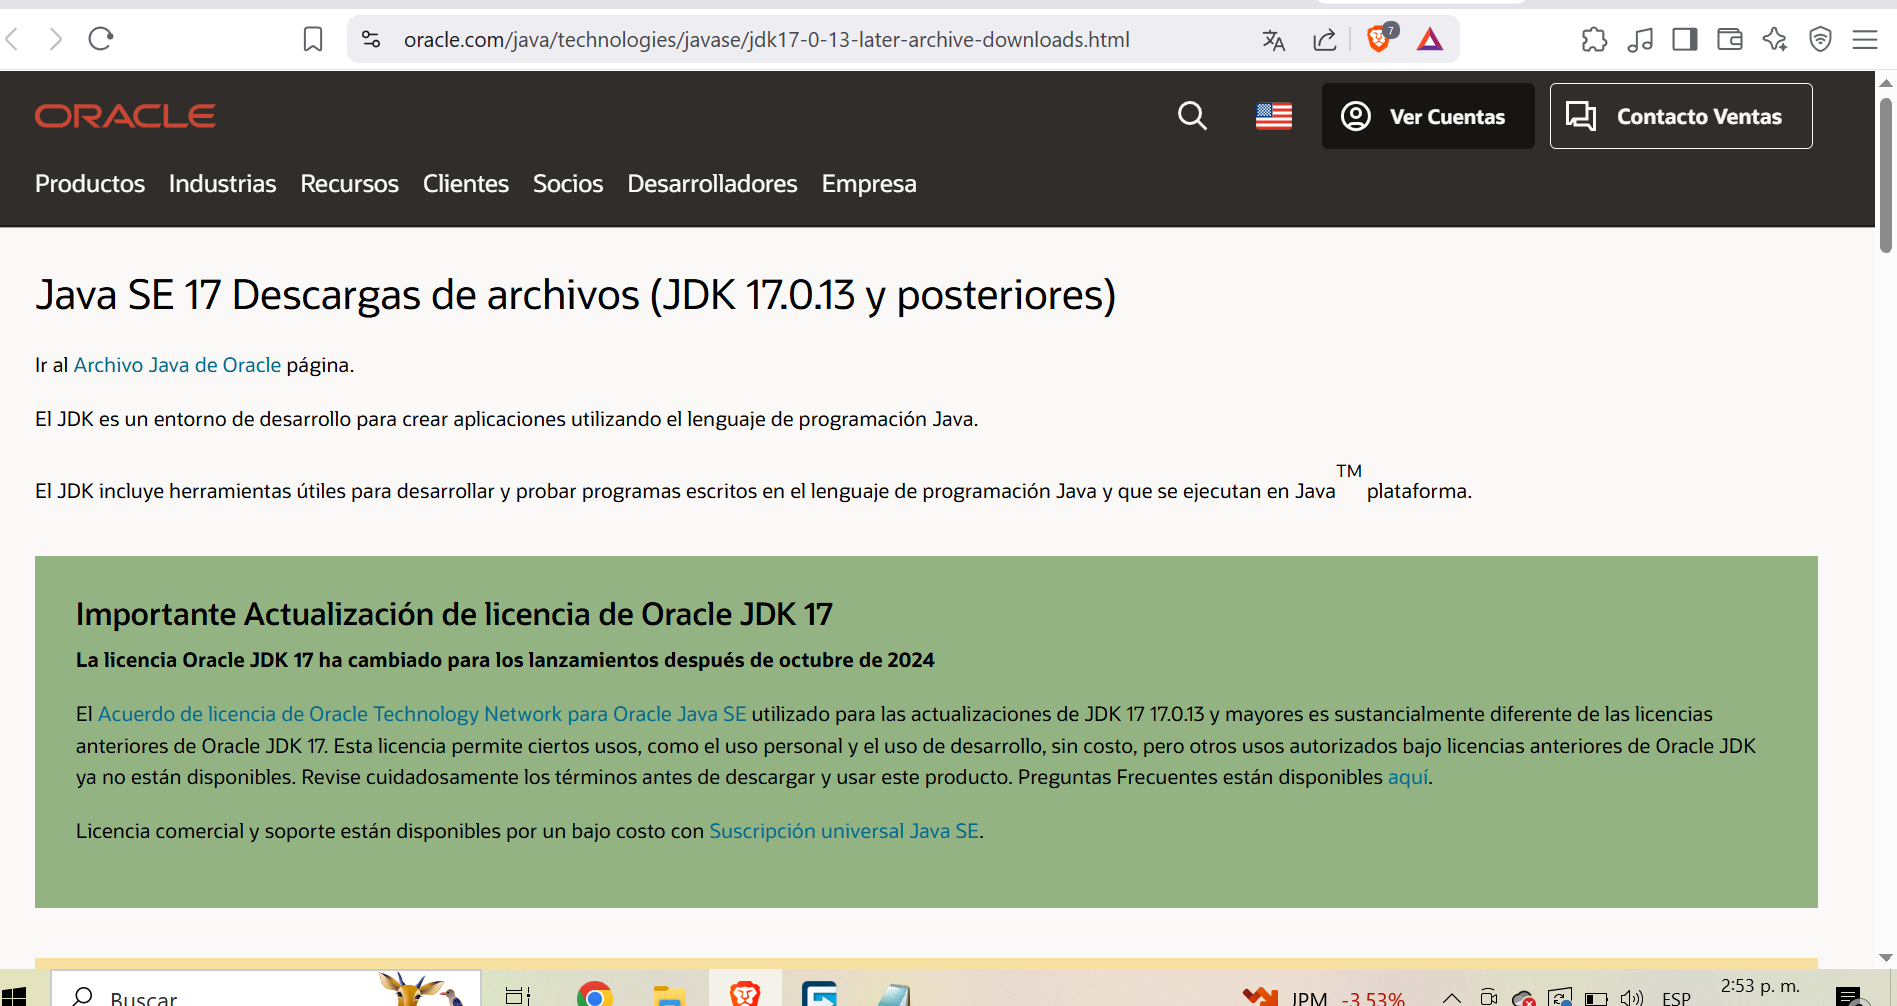The height and width of the screenshot is (1006, 1897).
Task: Open the Productos menu
Action: tap(90, 184)
